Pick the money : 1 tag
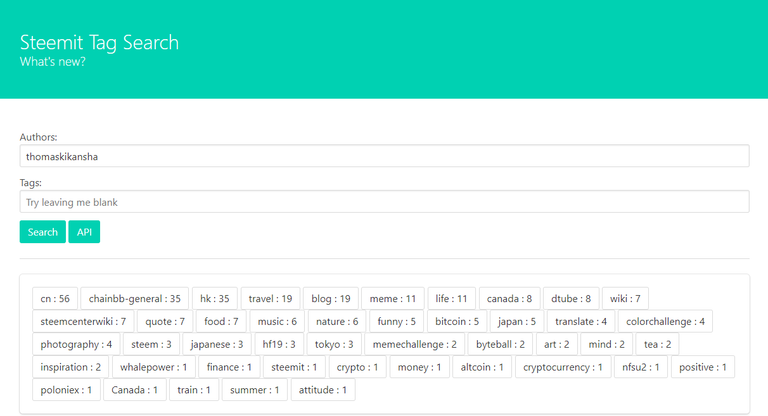Screen dimensions: 768x416 [419, 367]
